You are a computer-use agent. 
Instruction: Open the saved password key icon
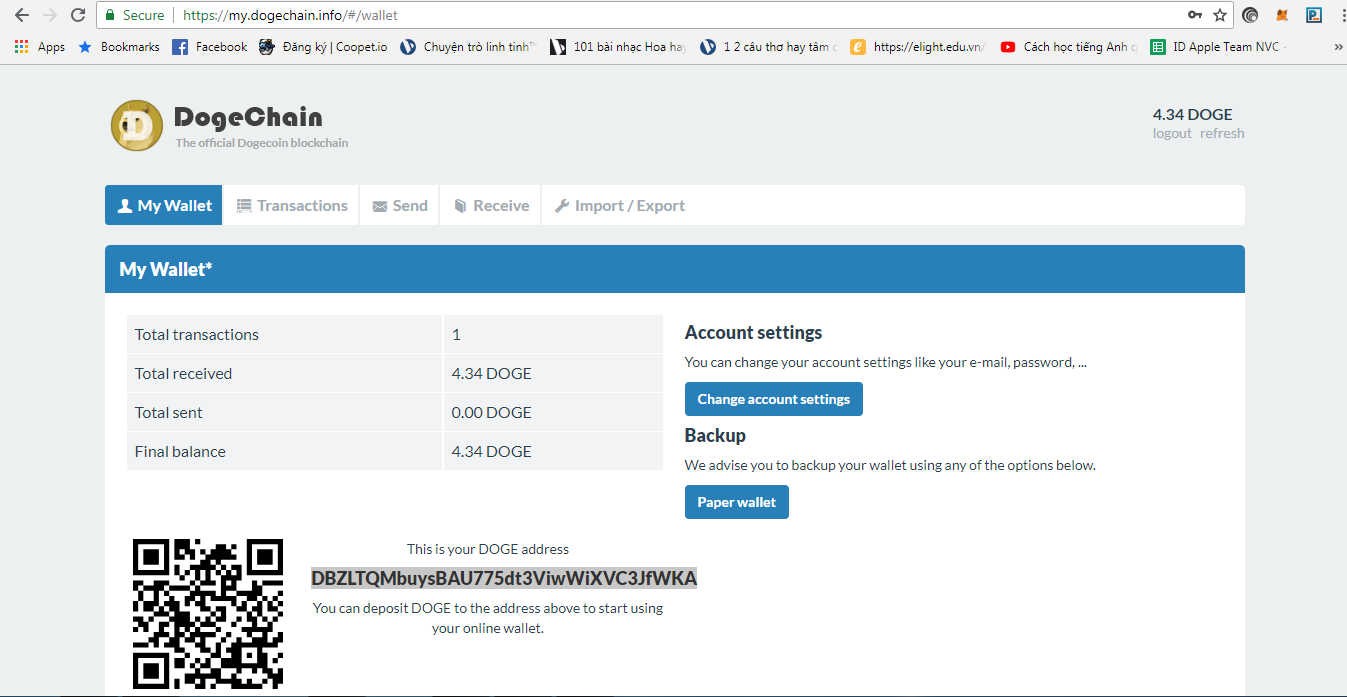pos(1195,15)
